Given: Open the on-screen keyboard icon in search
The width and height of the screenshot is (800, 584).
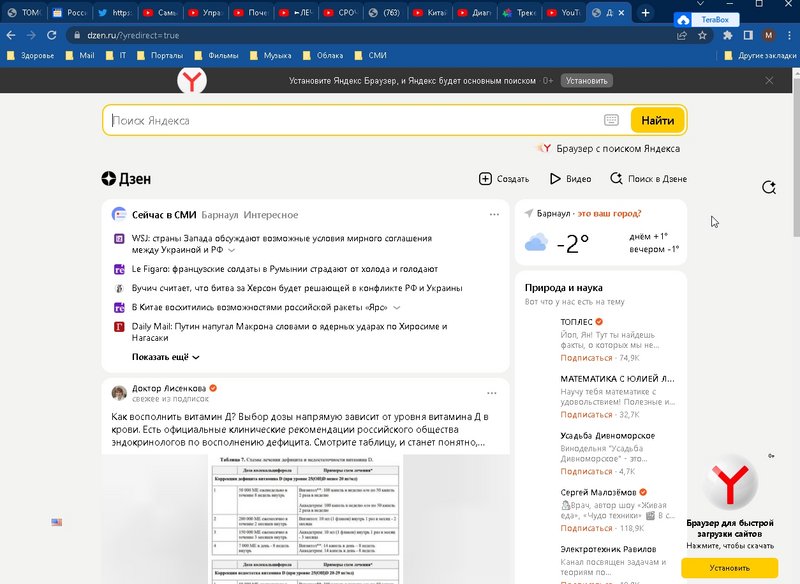Looking at the screenshot, I should tap(611, 120).
